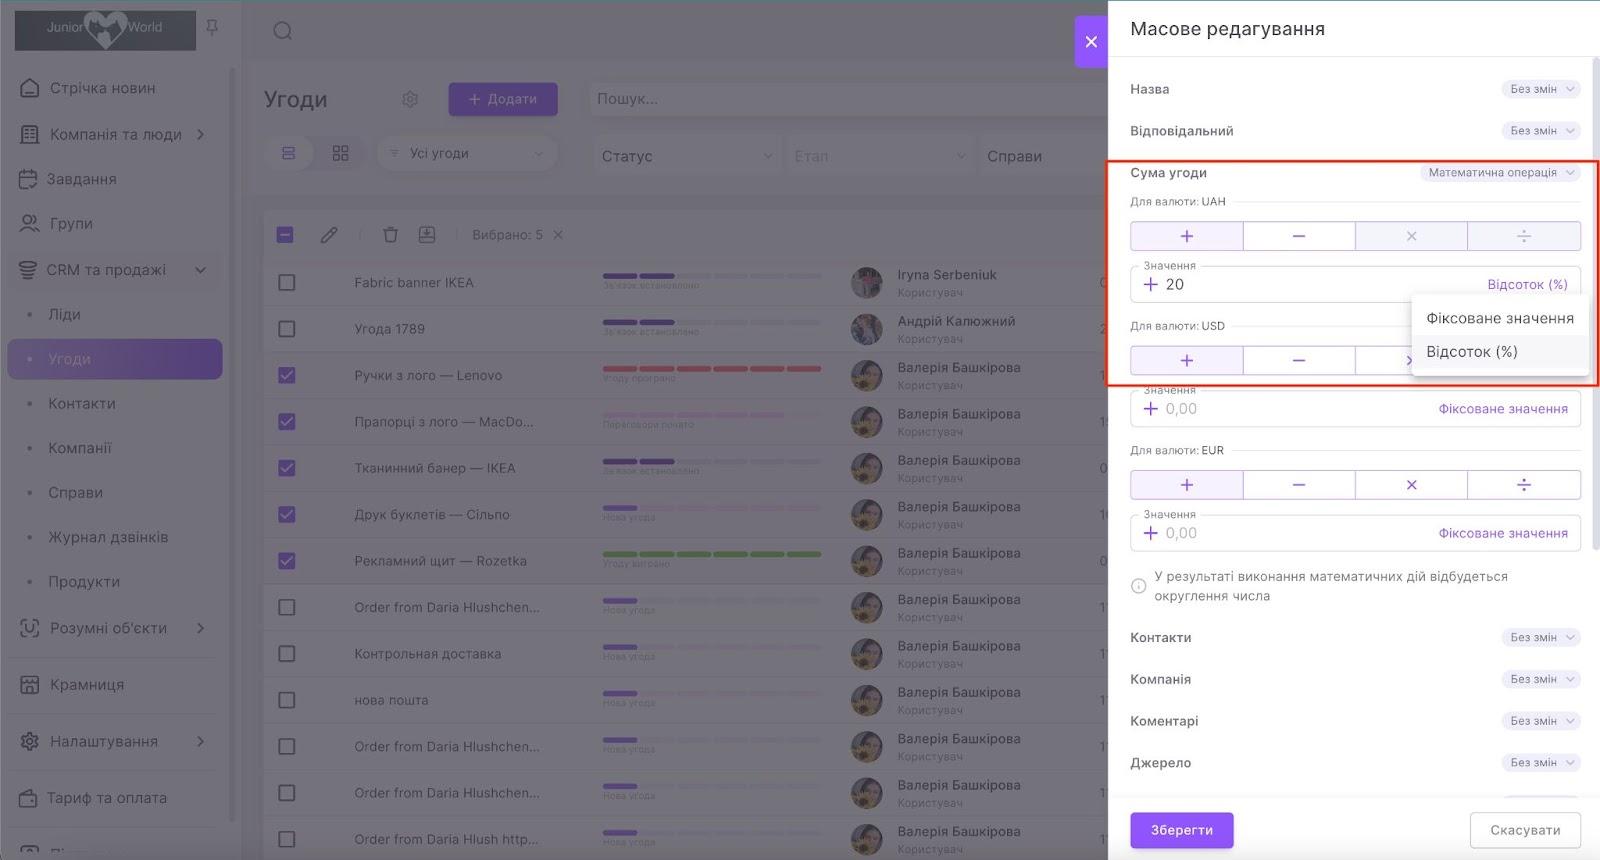This screenshot has width=1600, height=860.
Task: Click the pencil edit icon in toolbar
Action: coord(329,235)
